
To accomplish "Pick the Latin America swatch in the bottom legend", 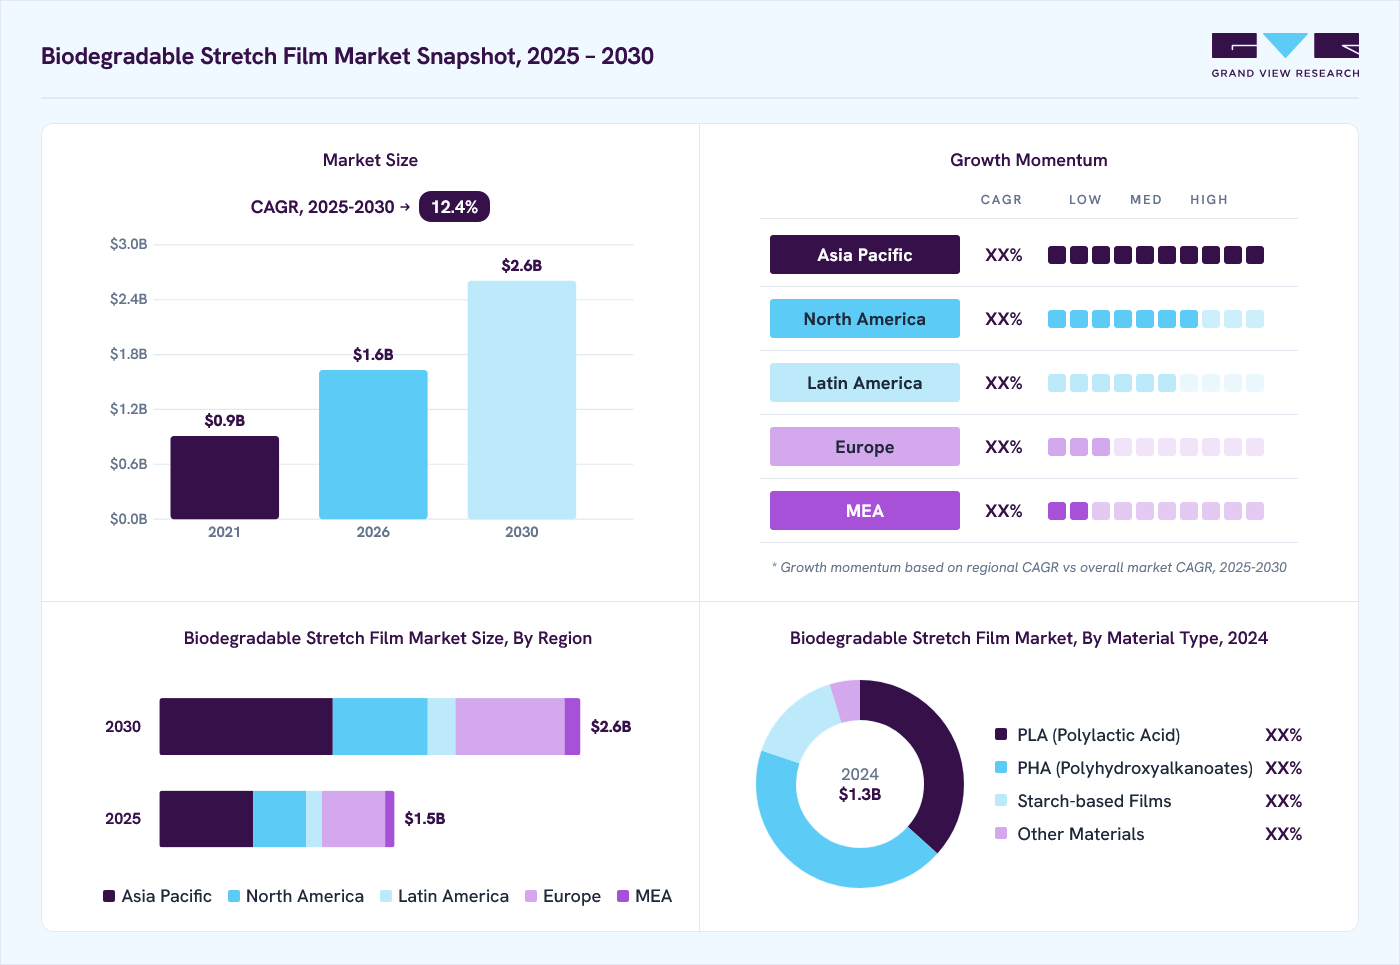I will click(x=386, y=896).
